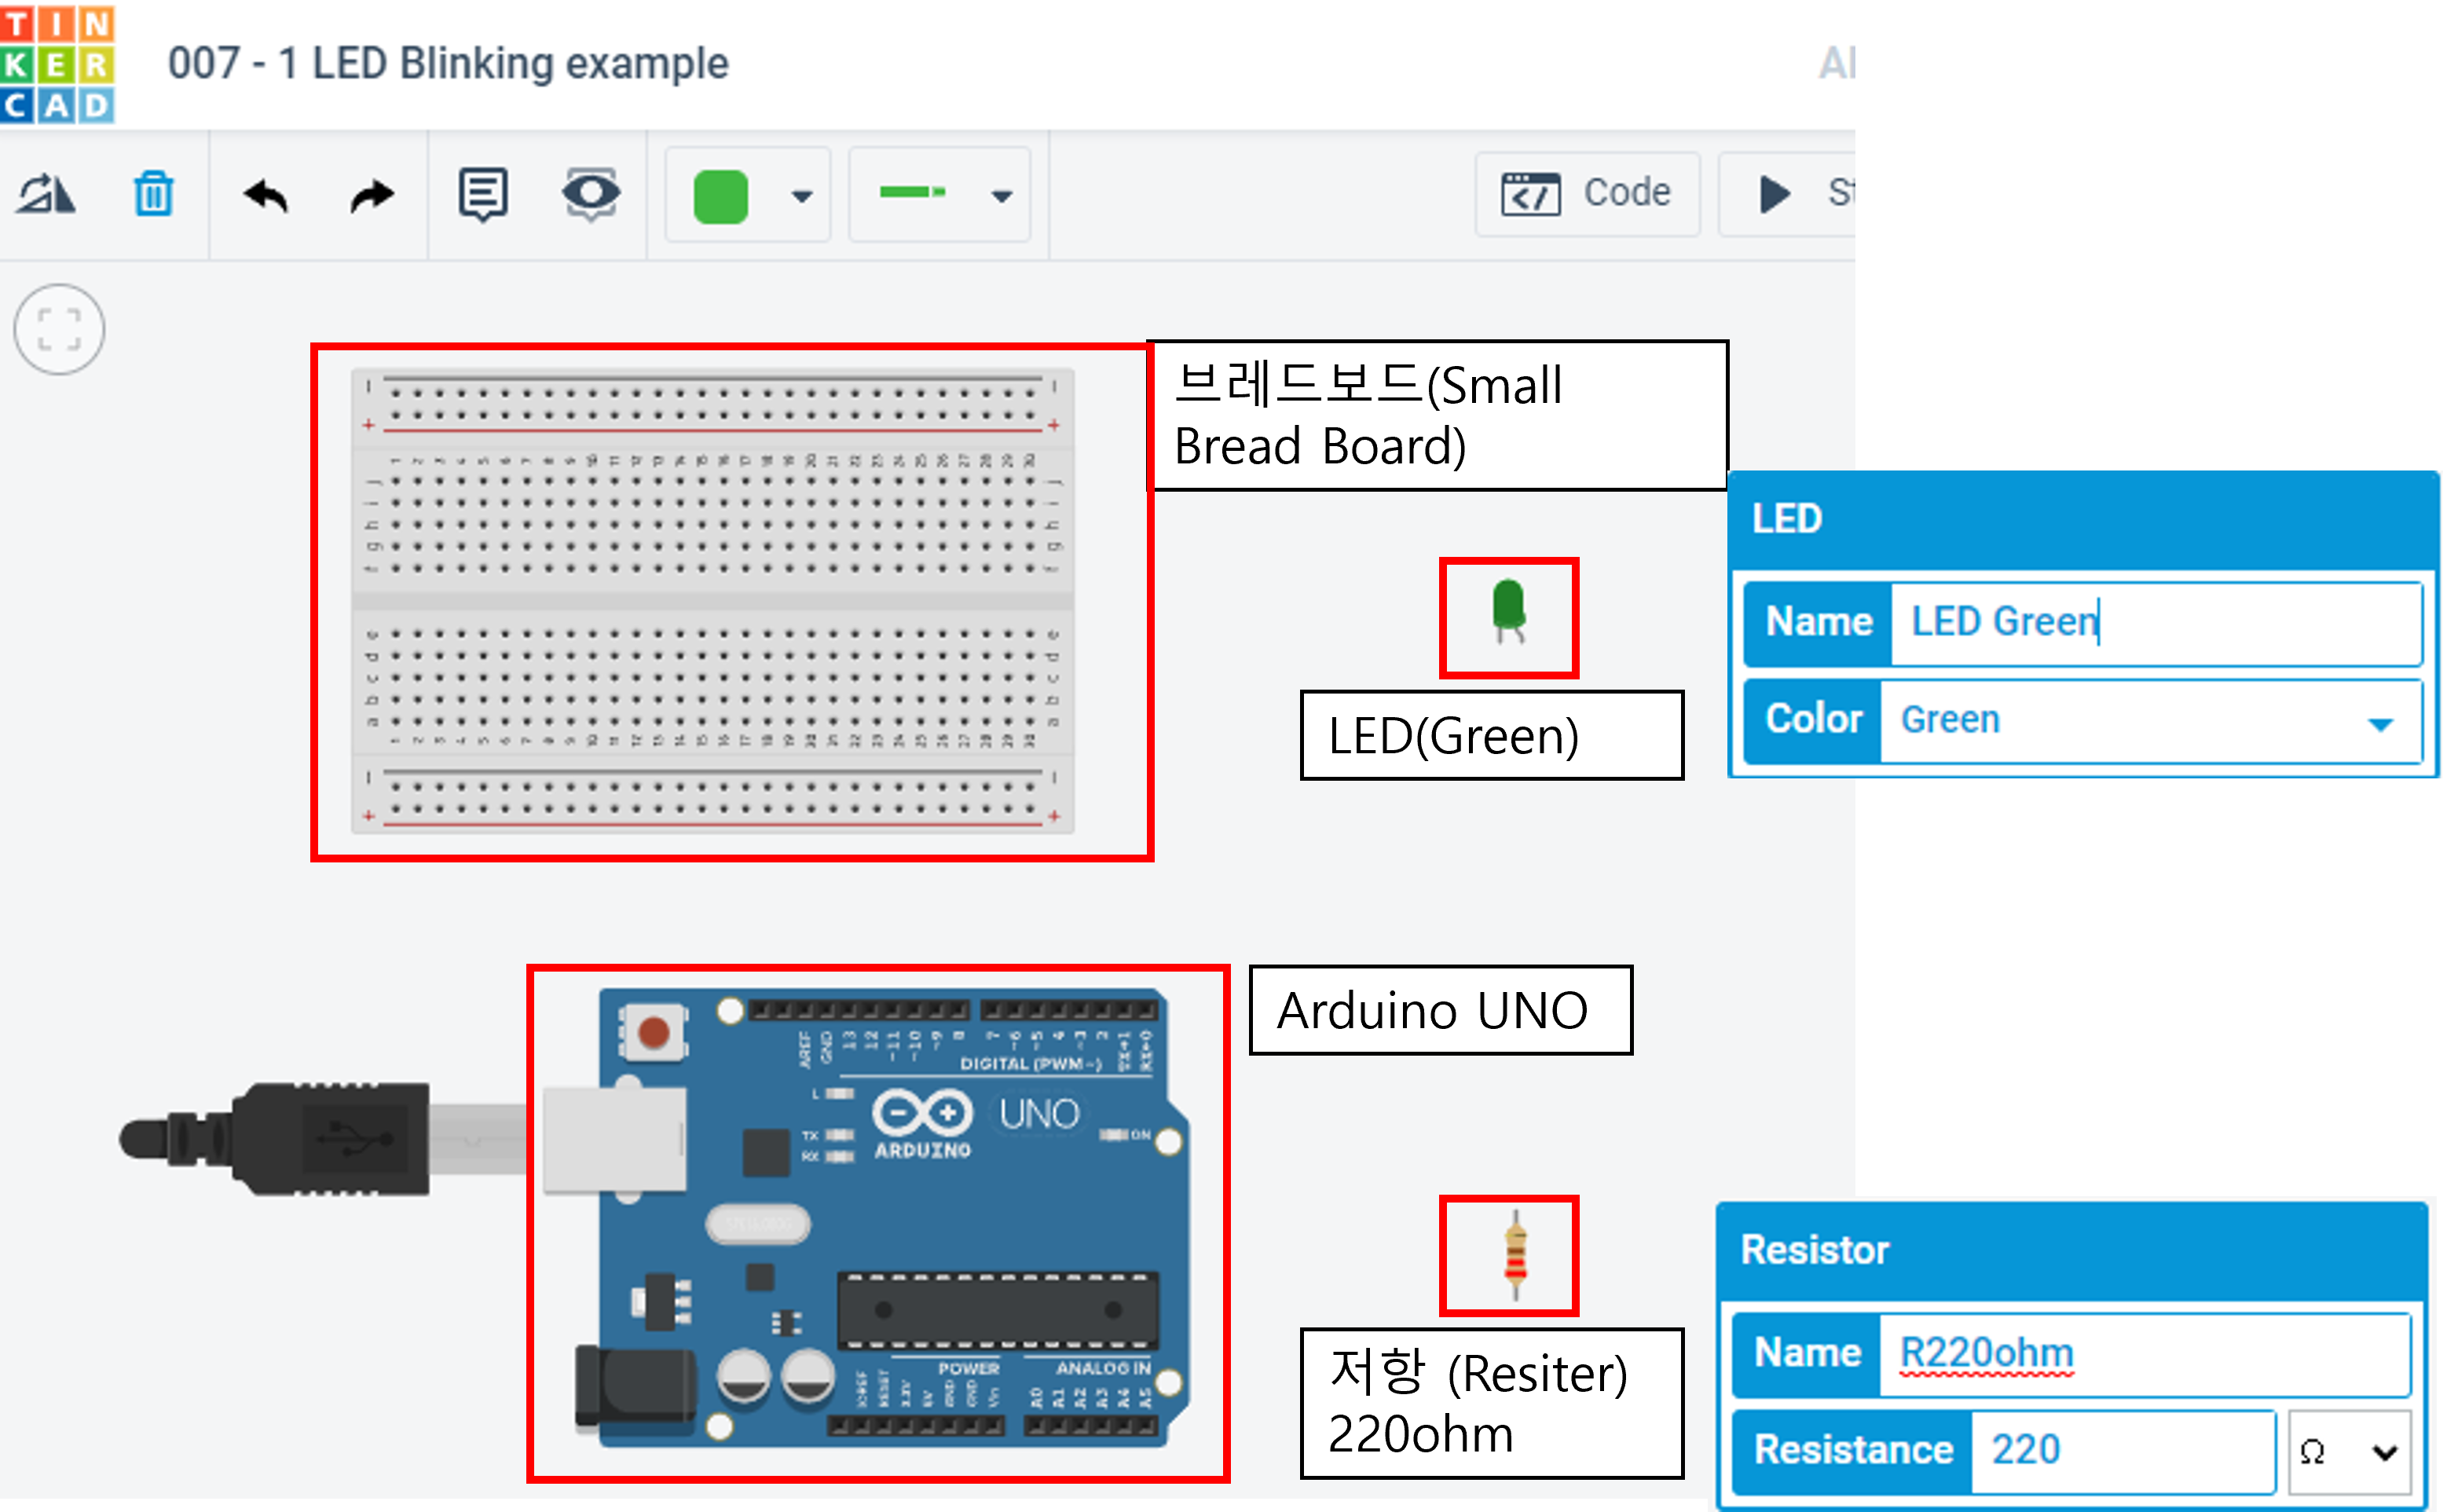The height and width of the screenshot is (1512, 2443).
Task: Click the green wire color swatch
Action: (721, 196)
